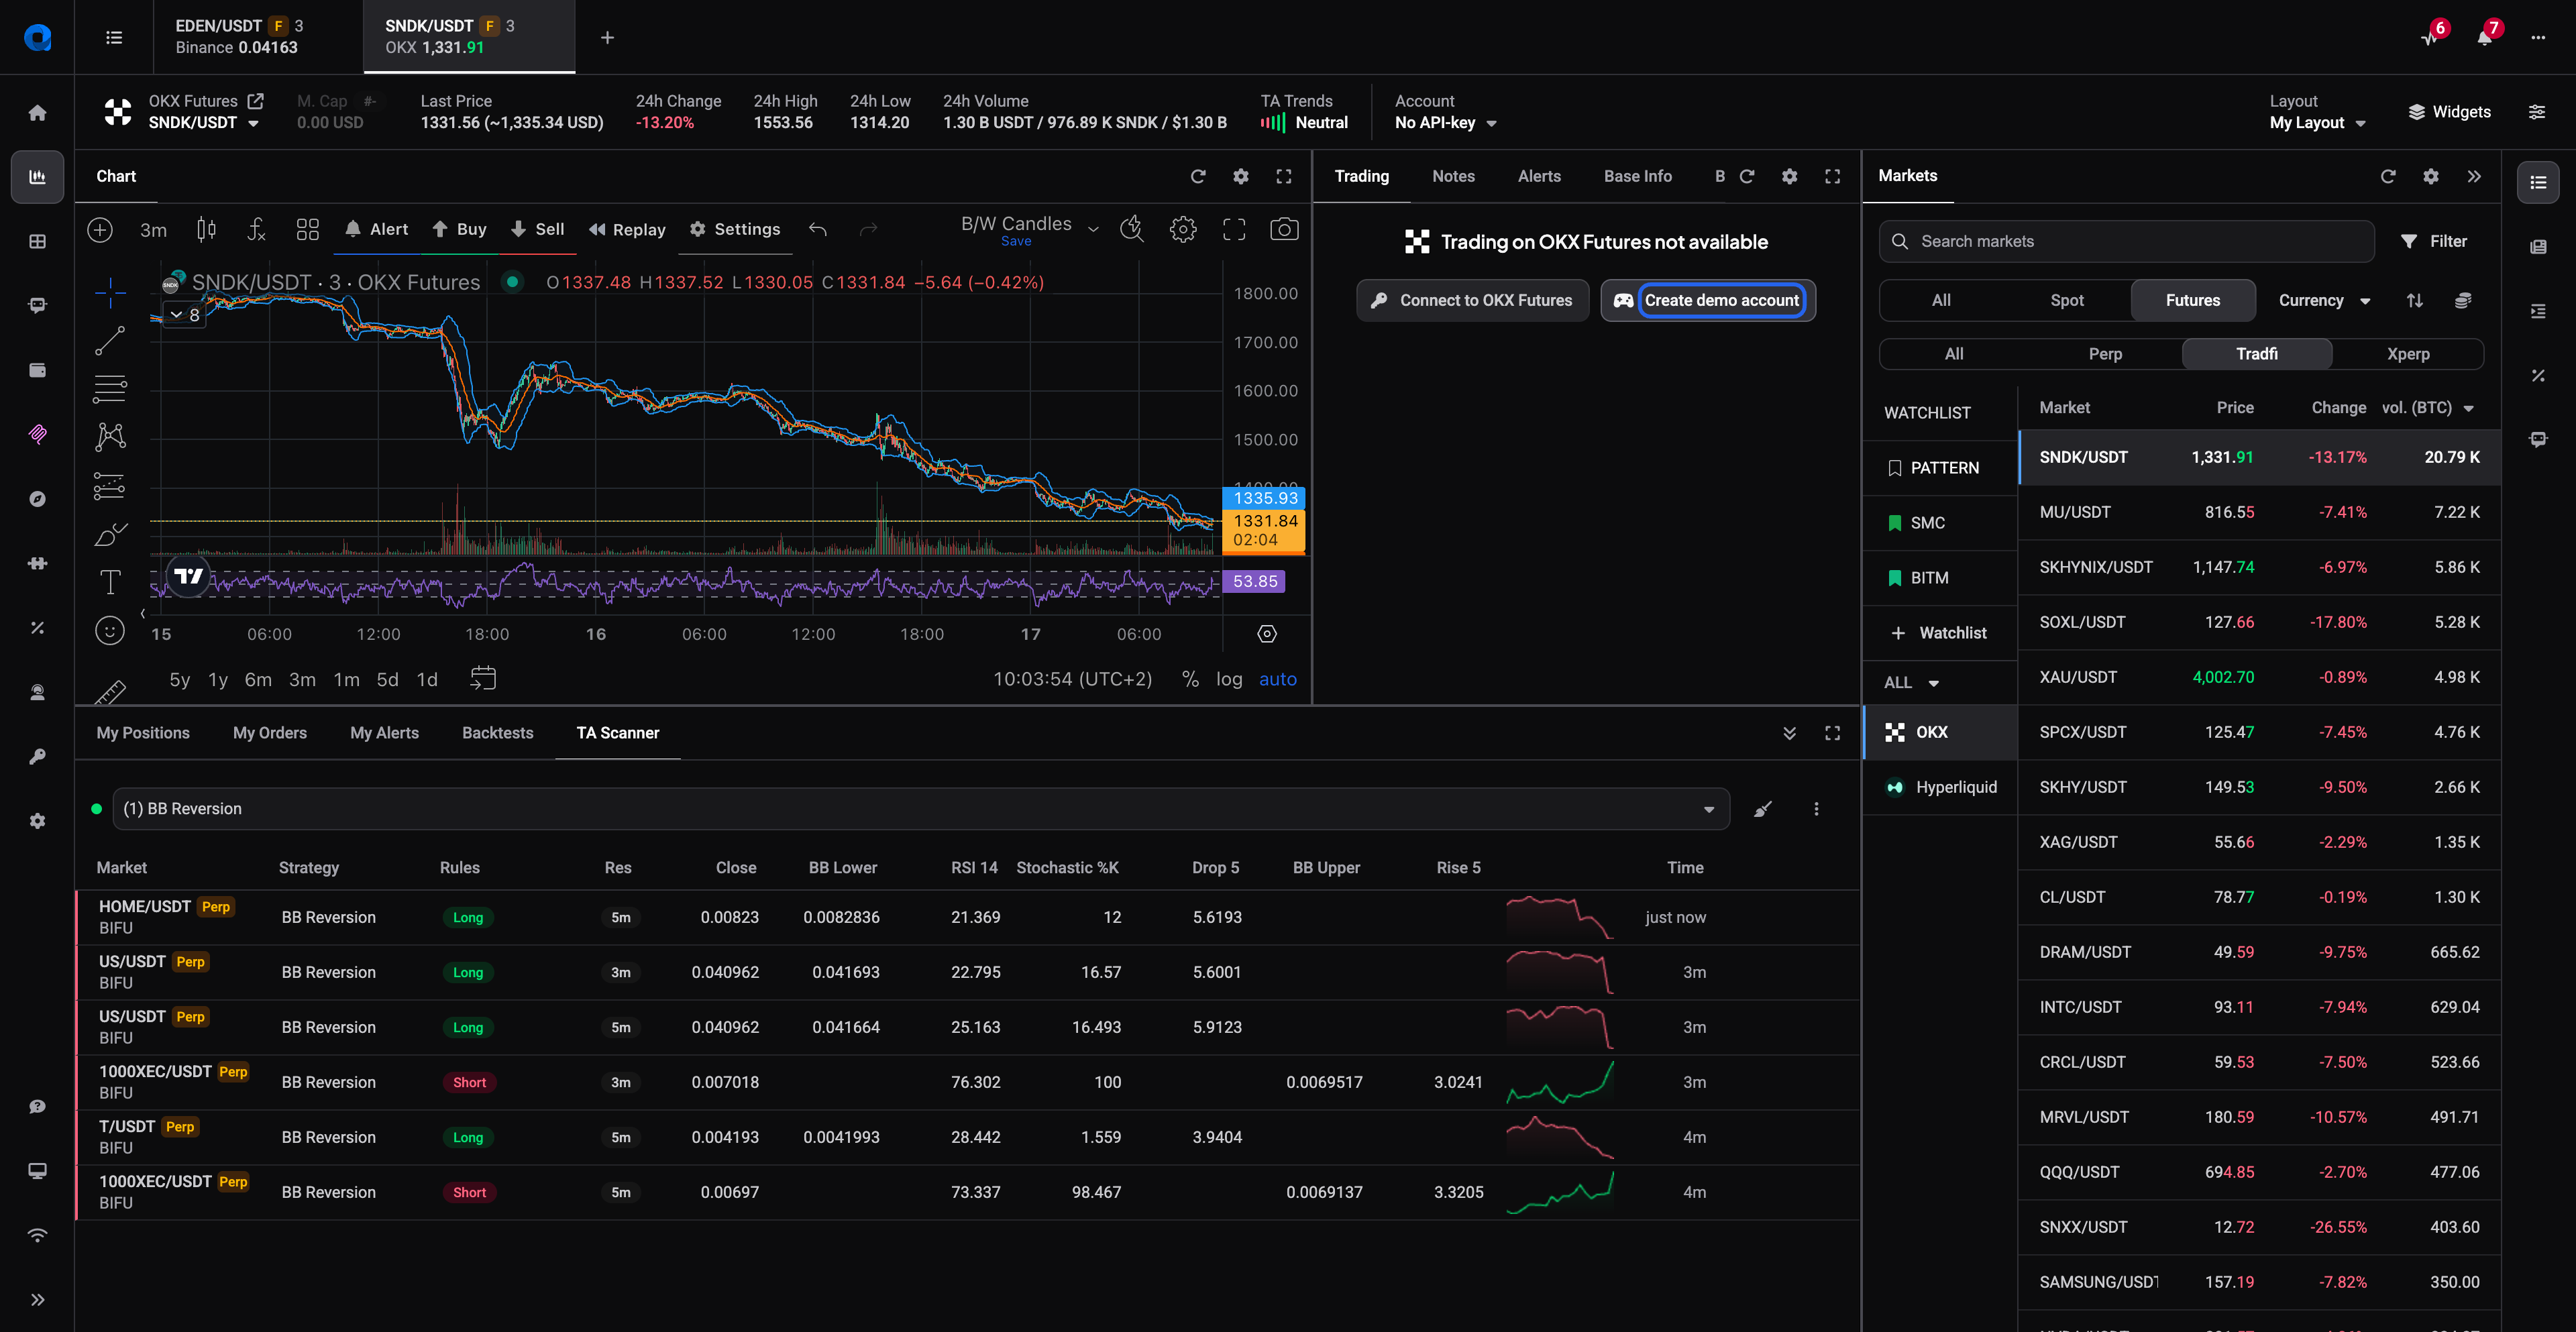Select Hyperliquid exchange in list
The width and height of the screenshot is (2576, 1332).
point(1940,788)
